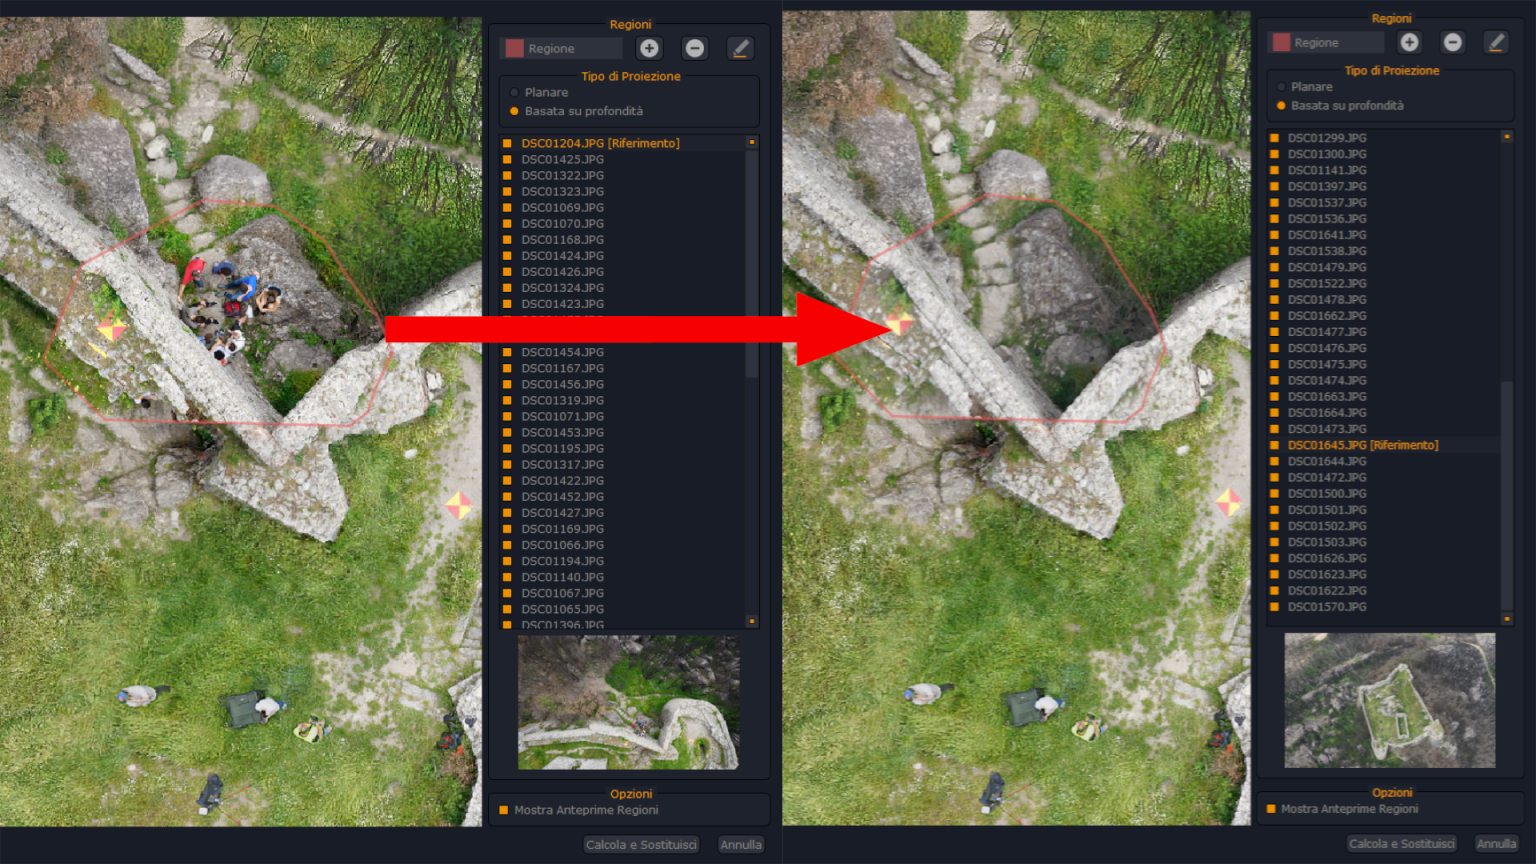1536x864 pixels.
Task: Add a new region with the plus icon
Action: pos(650,47)
